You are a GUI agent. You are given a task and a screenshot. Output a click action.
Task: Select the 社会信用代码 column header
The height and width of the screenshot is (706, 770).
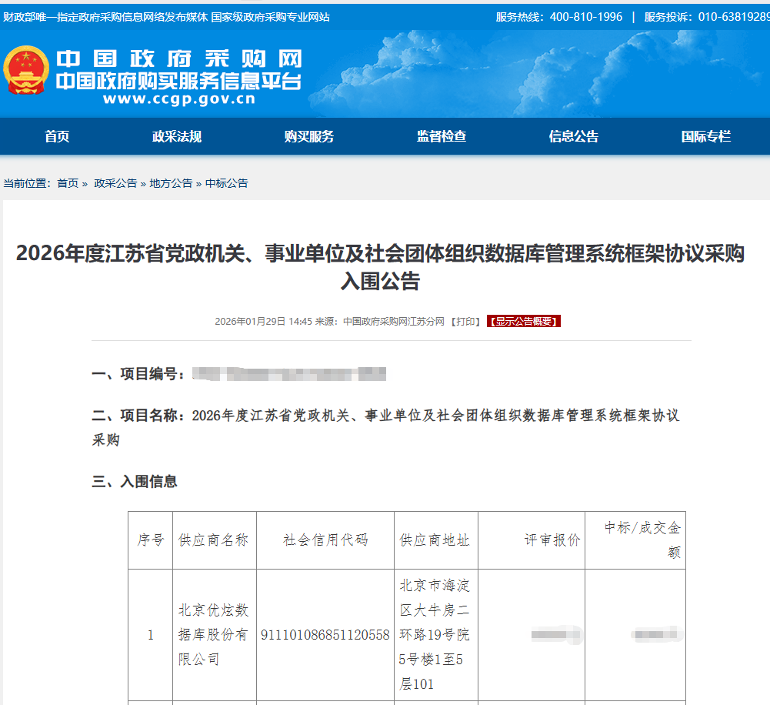point(325,540)
